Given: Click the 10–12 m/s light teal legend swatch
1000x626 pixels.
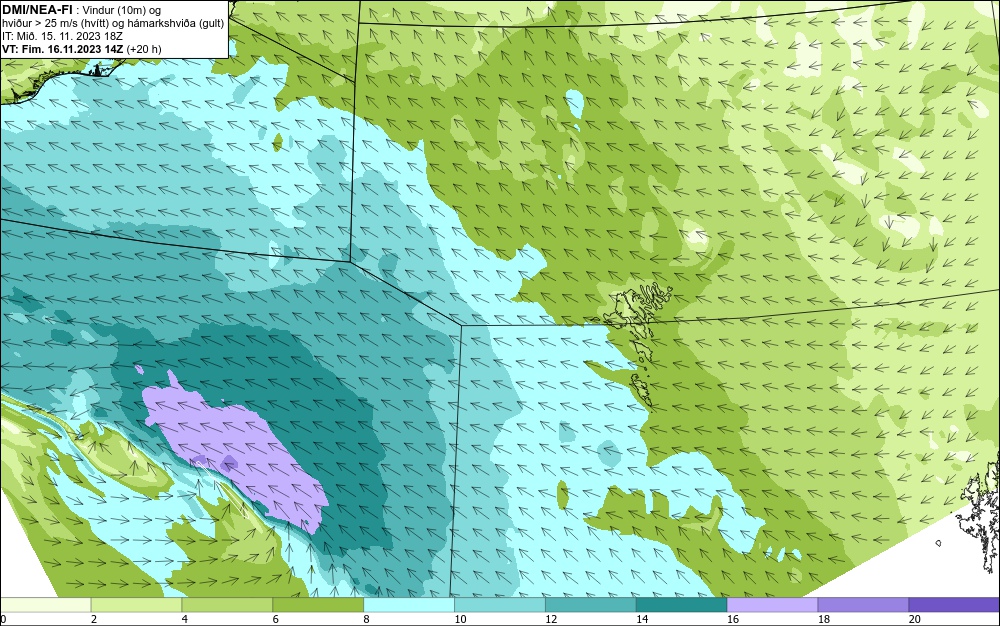Looking at the screenshot, I should [x=500, y=605].
